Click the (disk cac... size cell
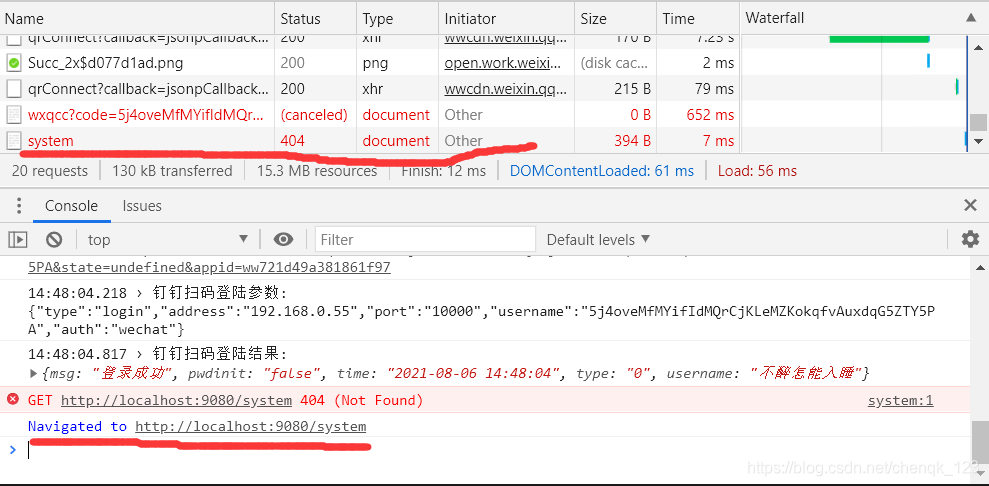The height and width of the screenshot is (486, 989). tap(614, 63)
